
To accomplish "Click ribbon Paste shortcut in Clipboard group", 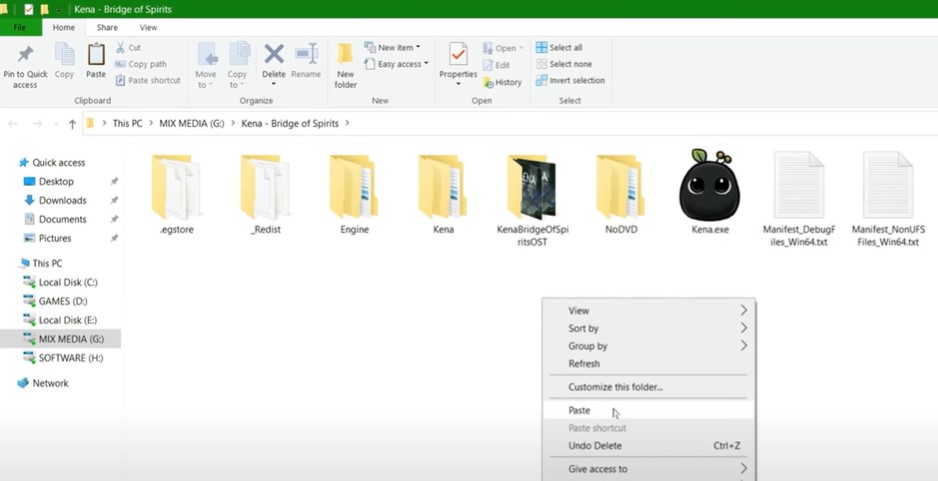I will (x=148, y=80).
